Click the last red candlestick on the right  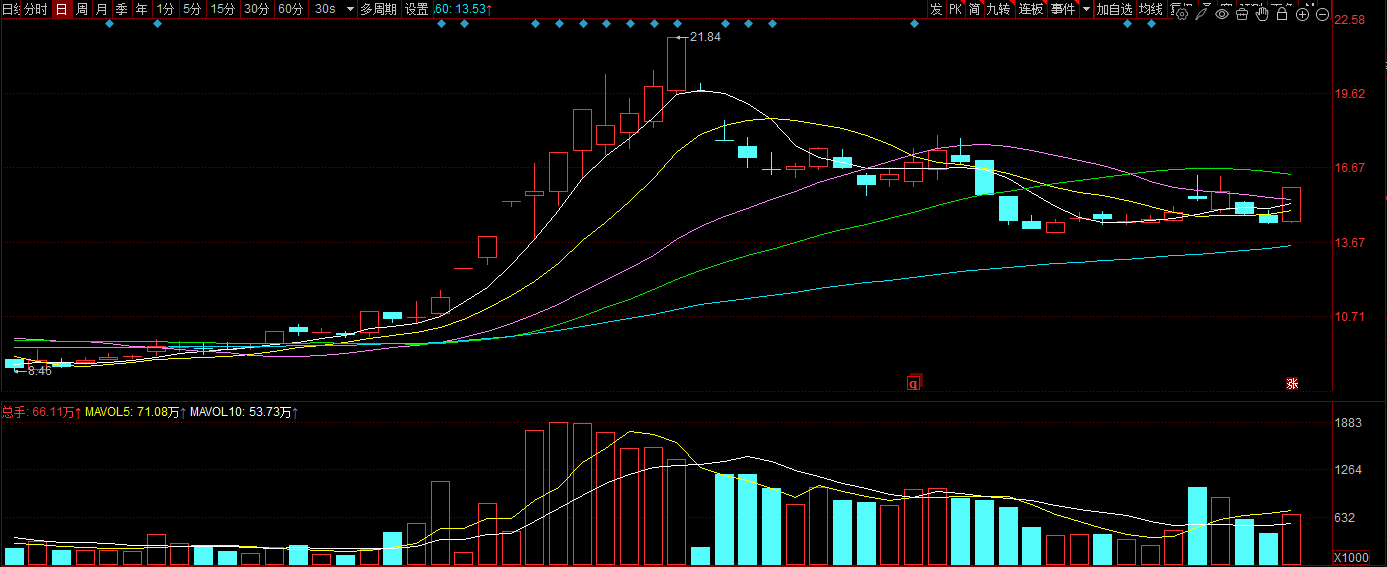click(x=1291, y=204)
